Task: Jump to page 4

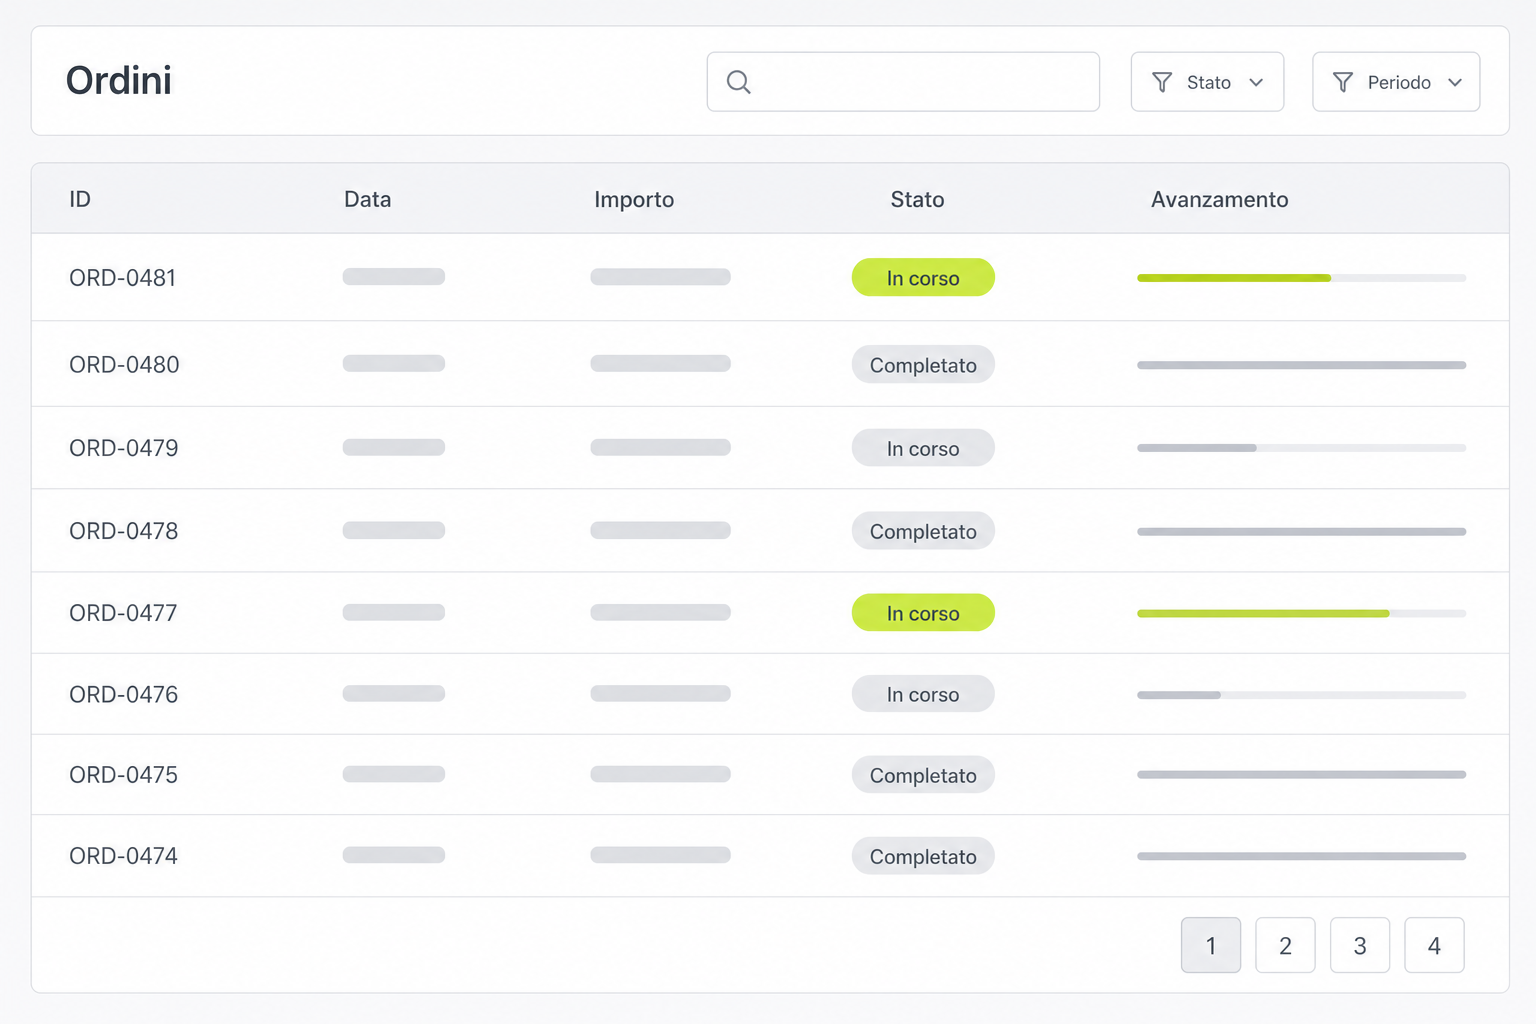Action: 1434,945
